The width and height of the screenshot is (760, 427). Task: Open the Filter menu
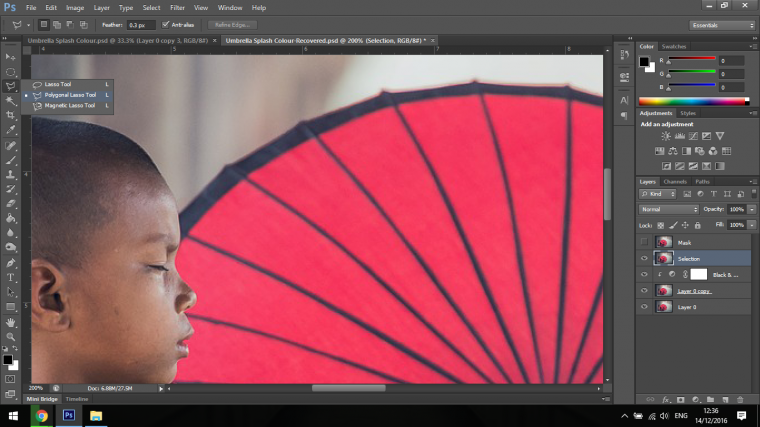coord(177,8)
